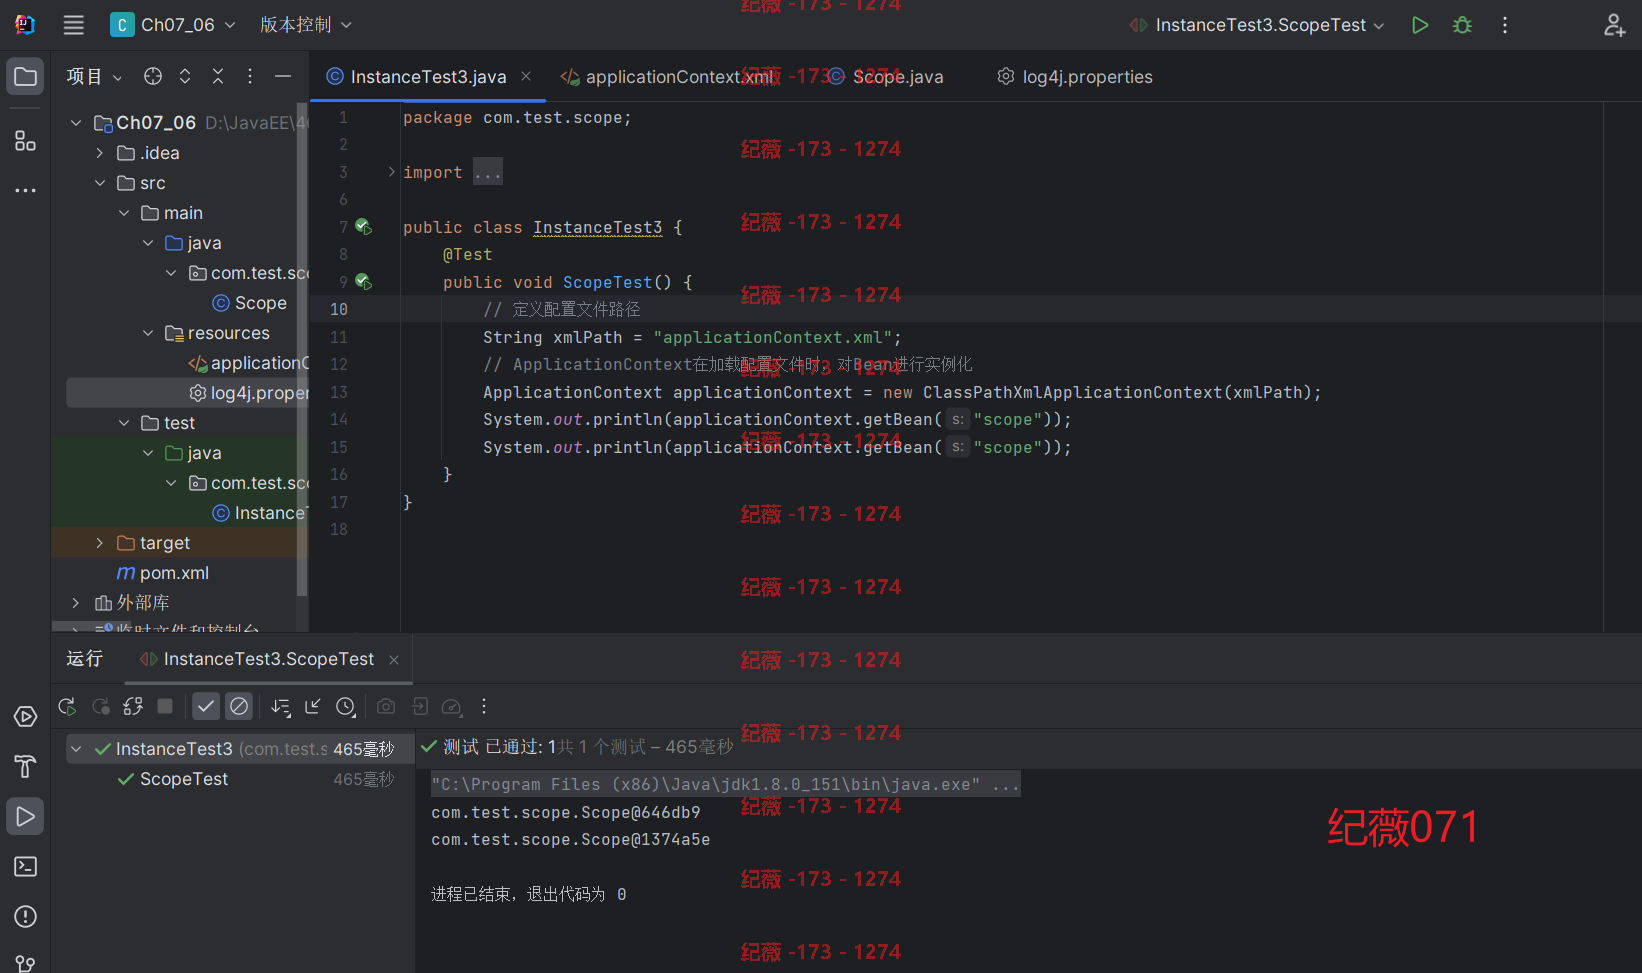Click the select opened file target icon

(x=152, y=76)
